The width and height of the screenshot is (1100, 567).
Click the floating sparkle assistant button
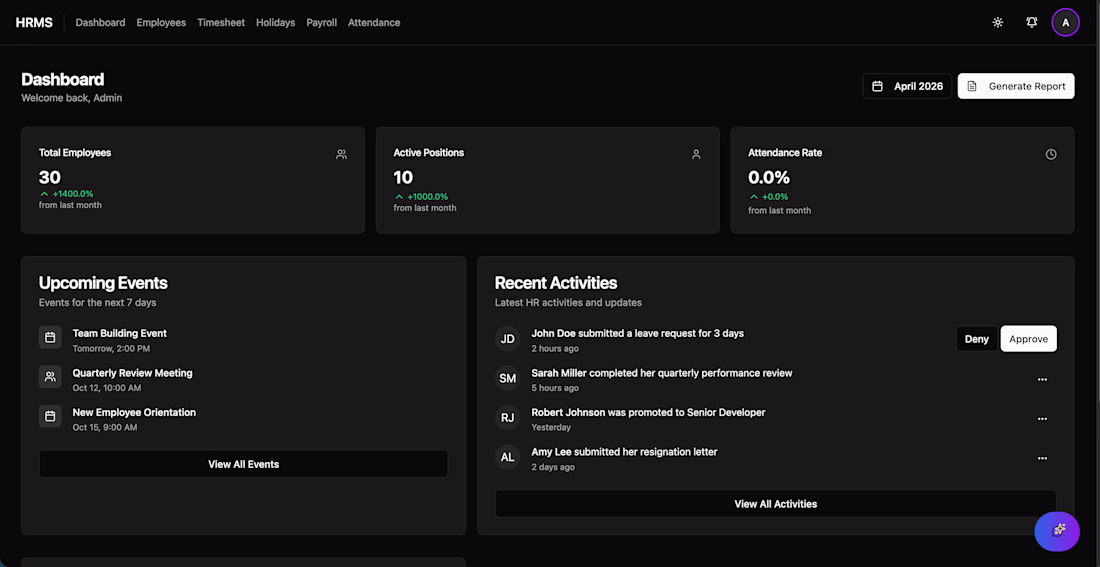[x=1057, y=531]
